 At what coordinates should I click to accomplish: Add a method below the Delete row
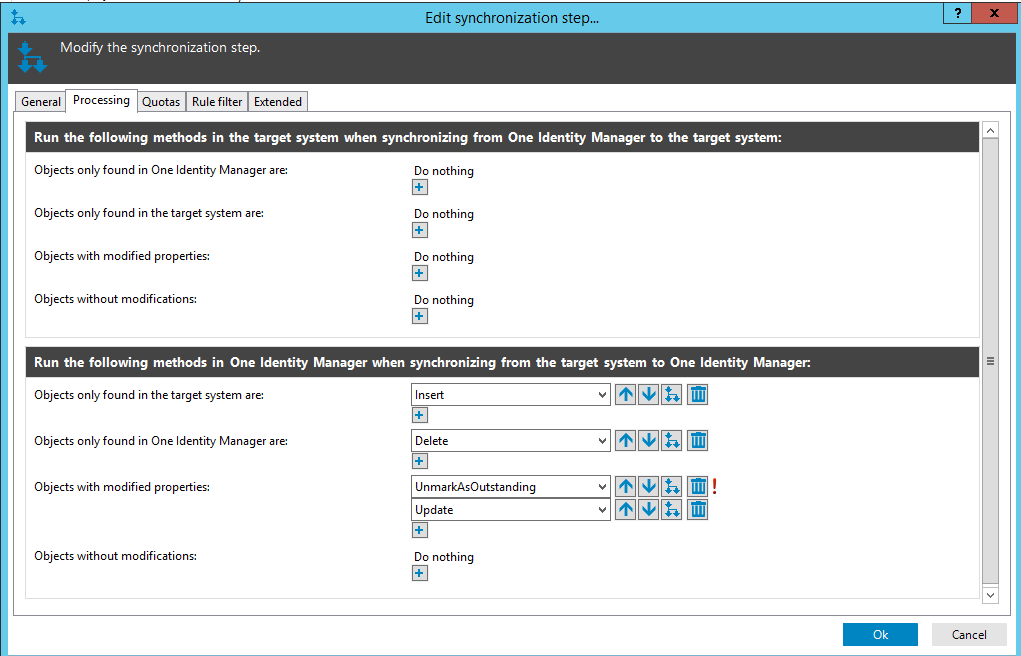pyautogui.click(x=419, y=462)
